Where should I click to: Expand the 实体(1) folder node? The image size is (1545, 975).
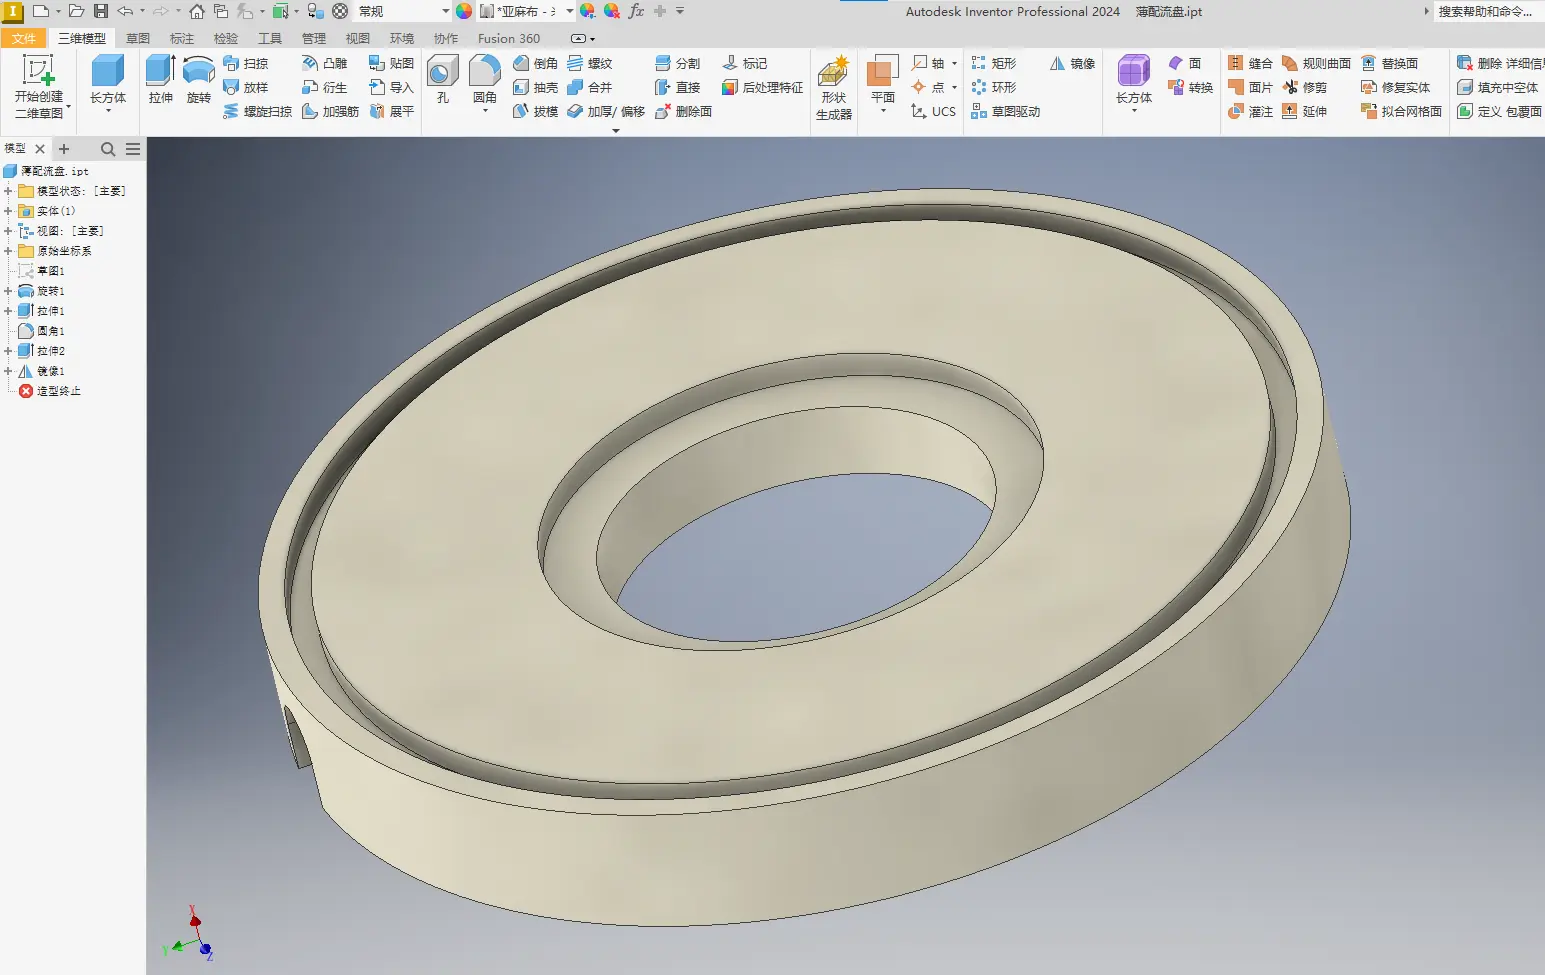point(8,211)
